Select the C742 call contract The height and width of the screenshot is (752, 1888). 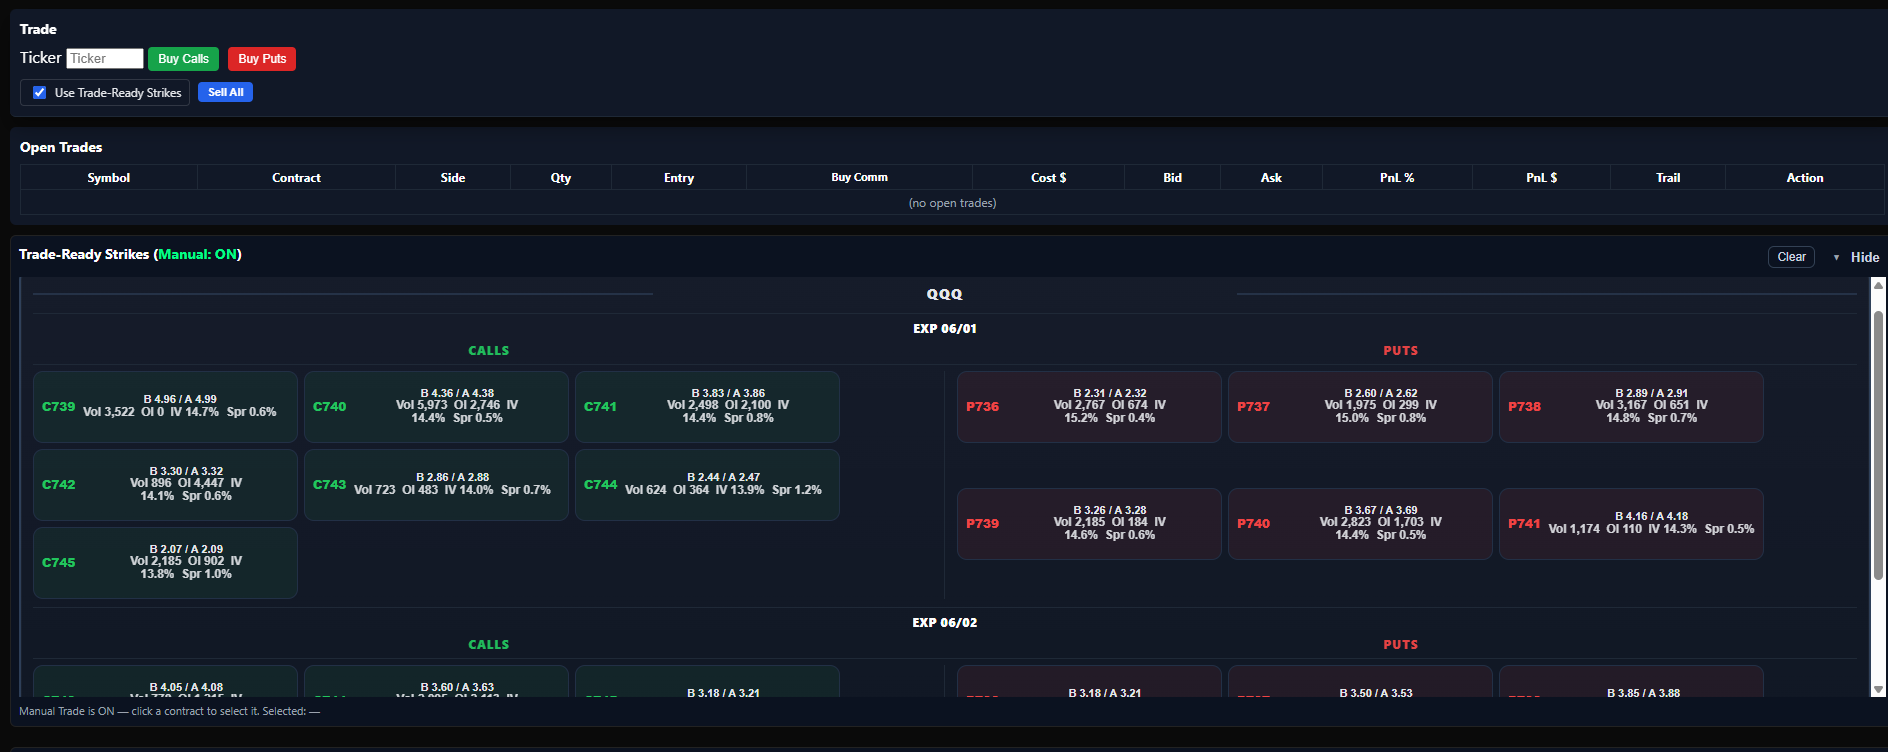pos(165,485)
